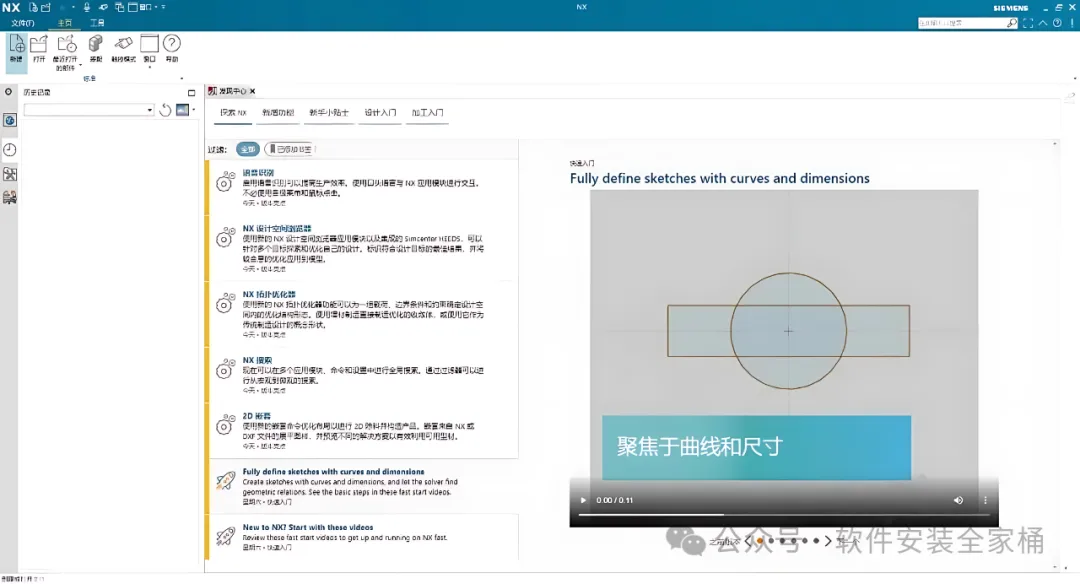Open resource bar settings gear icon

point(9,92)
